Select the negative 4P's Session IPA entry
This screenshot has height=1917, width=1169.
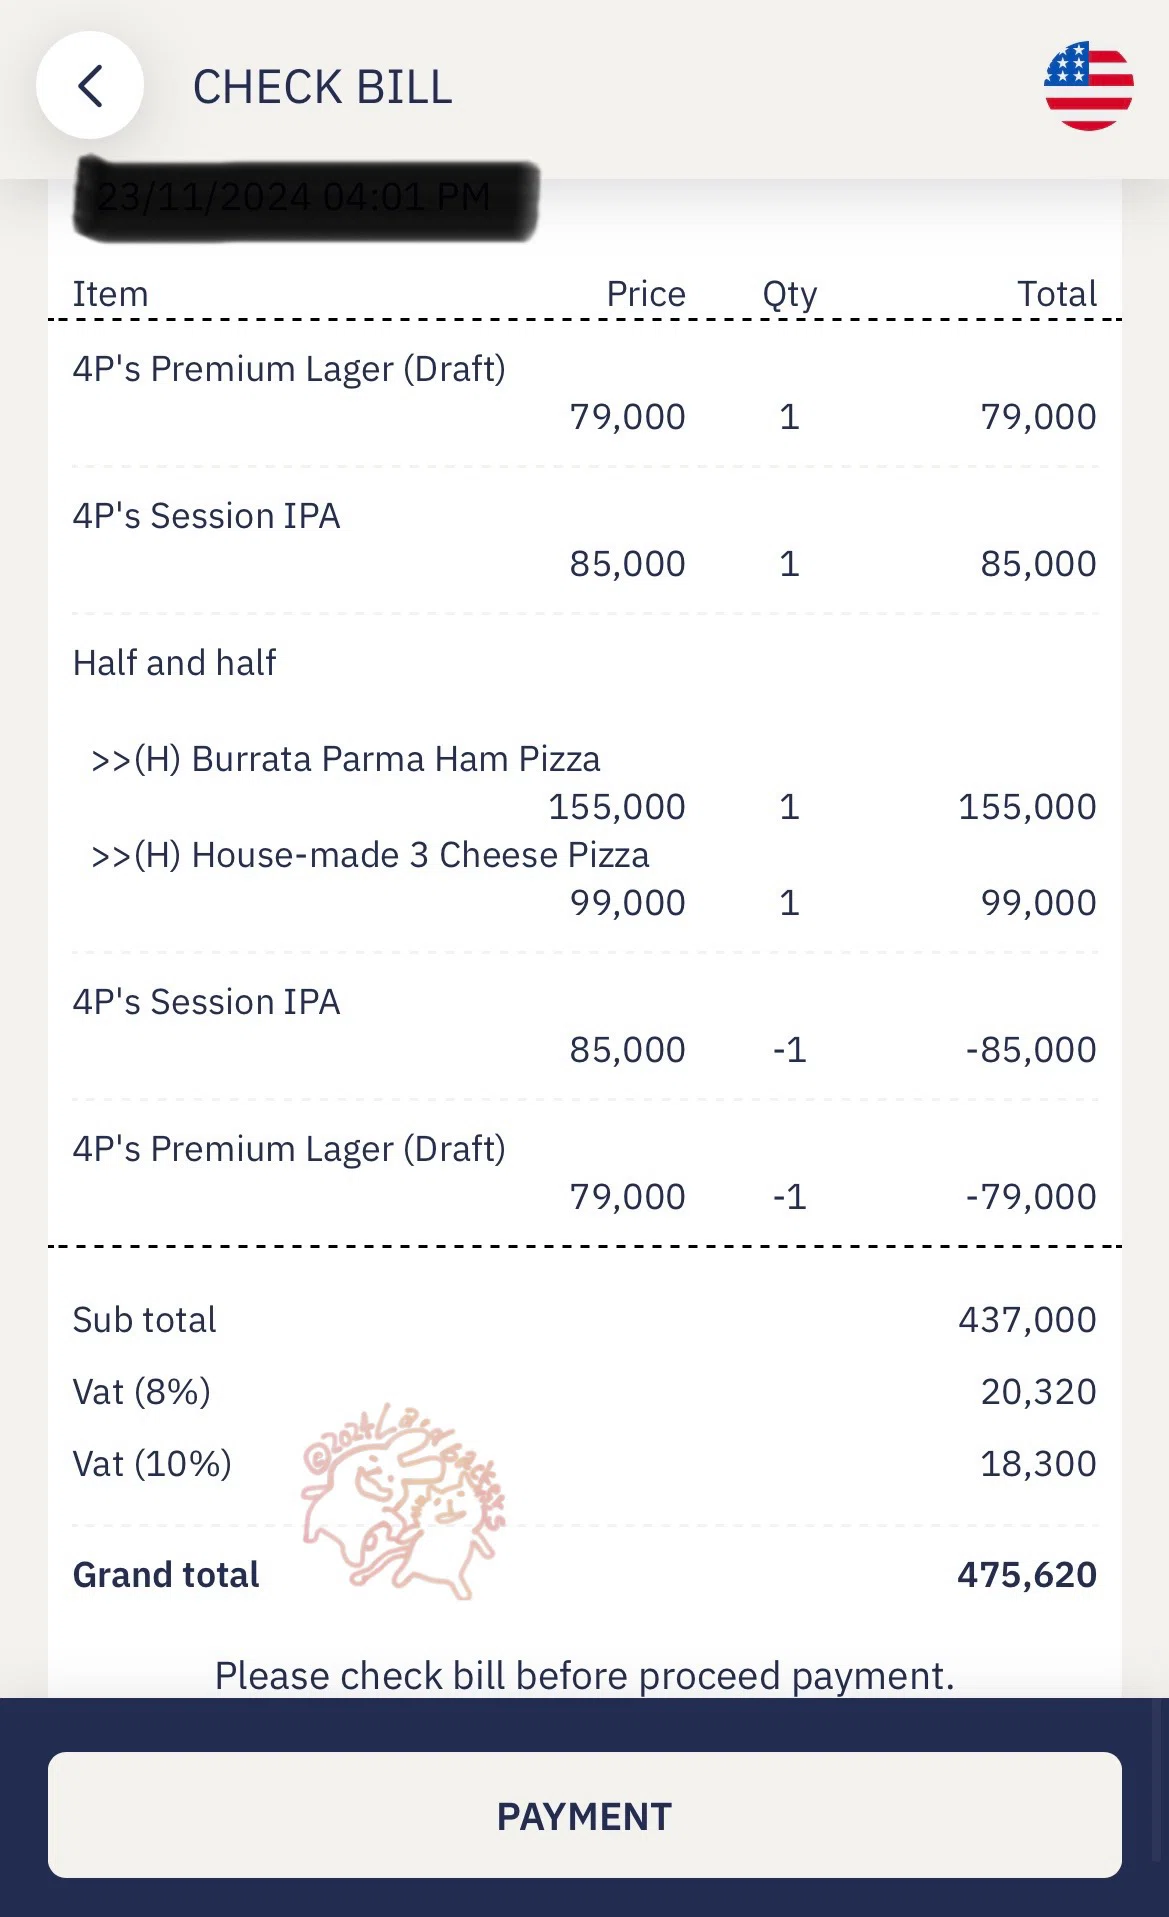(x=584, y=1026)
